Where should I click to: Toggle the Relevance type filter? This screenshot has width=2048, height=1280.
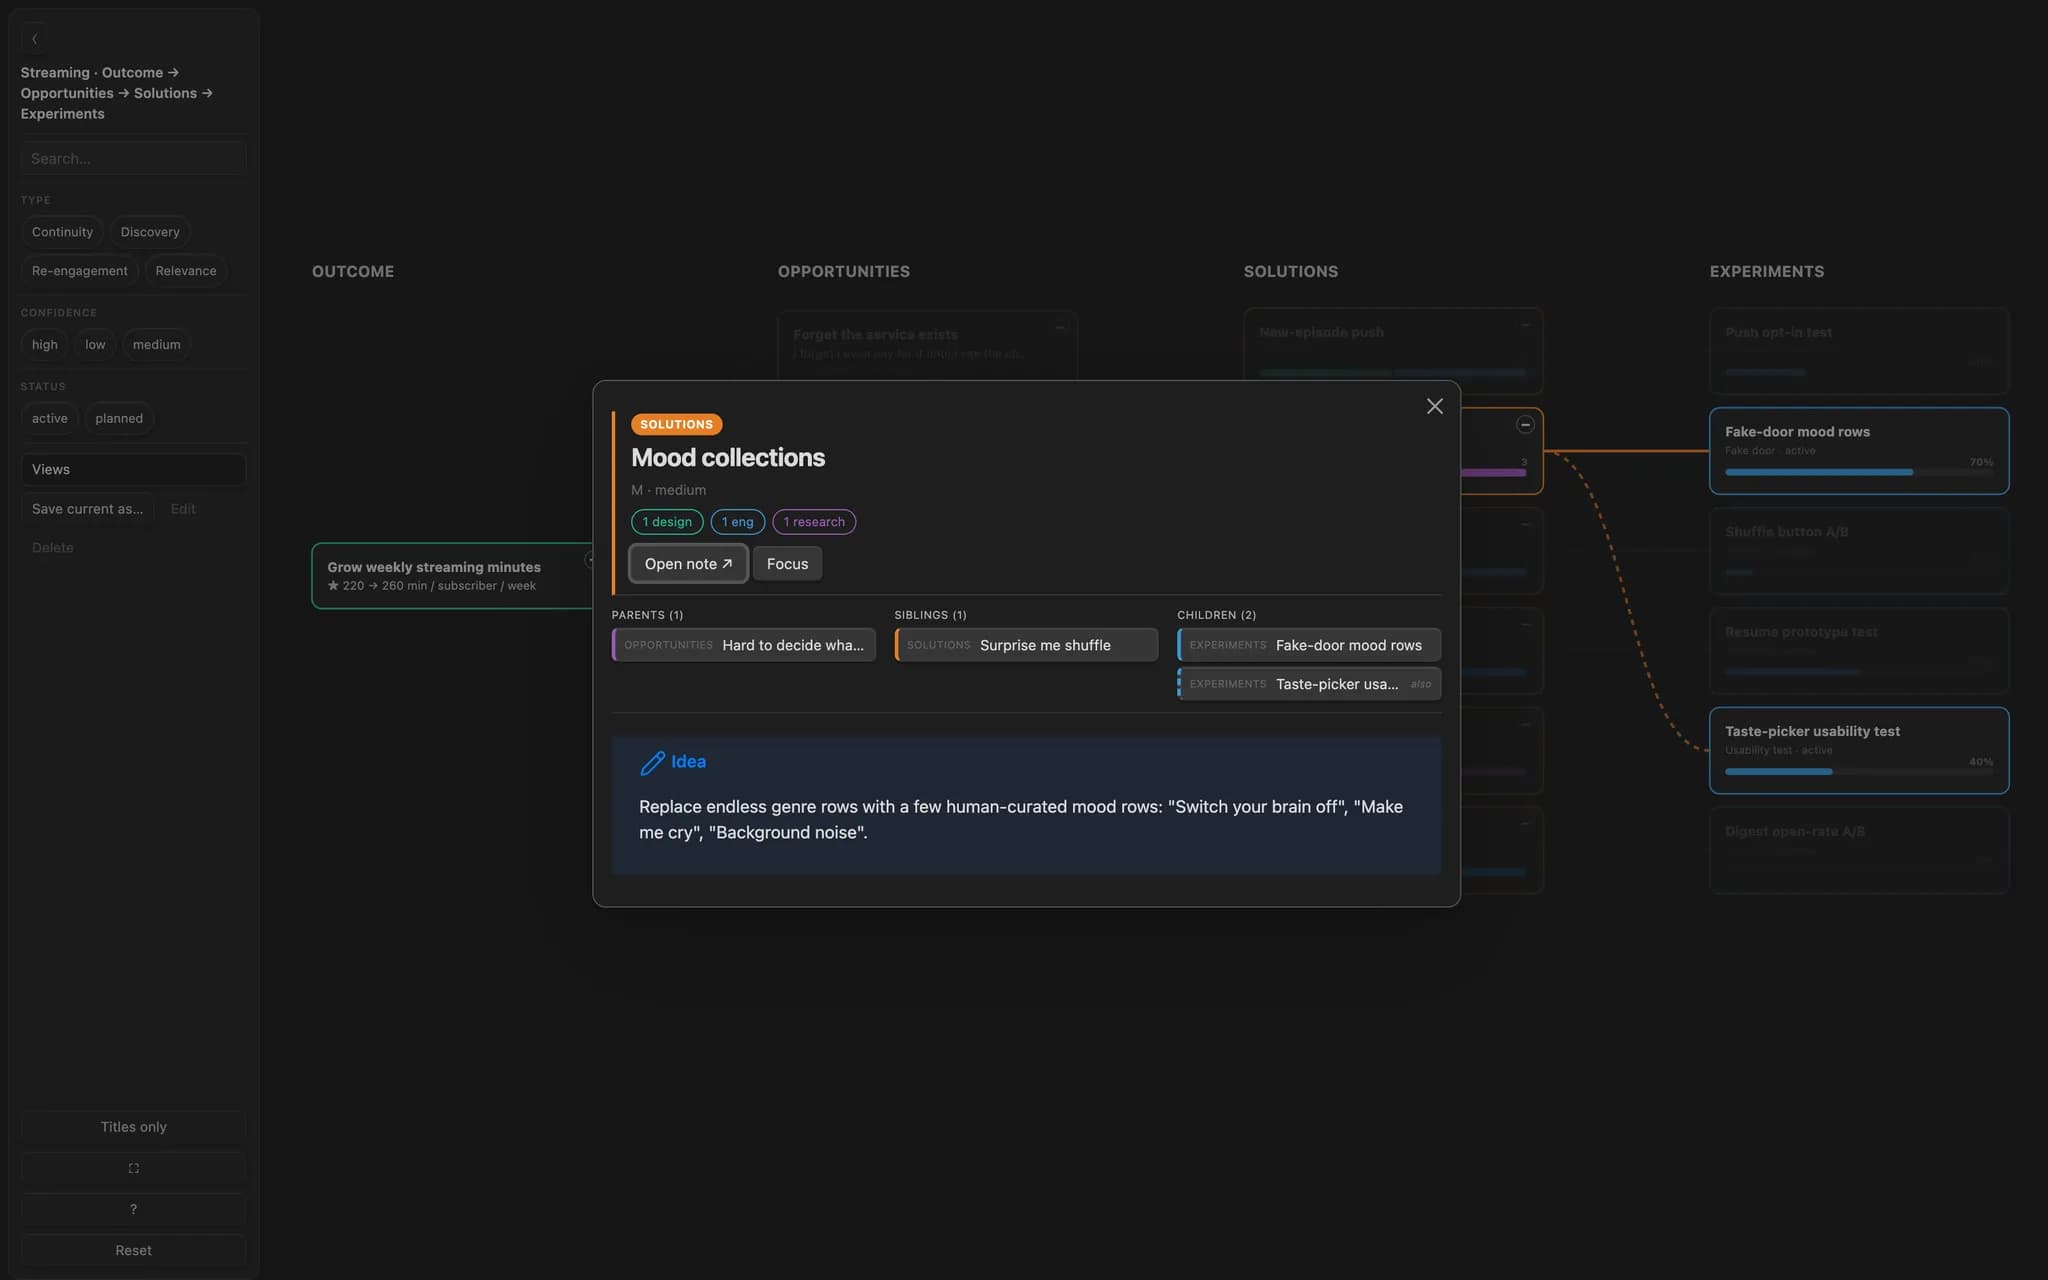point(186,271)
